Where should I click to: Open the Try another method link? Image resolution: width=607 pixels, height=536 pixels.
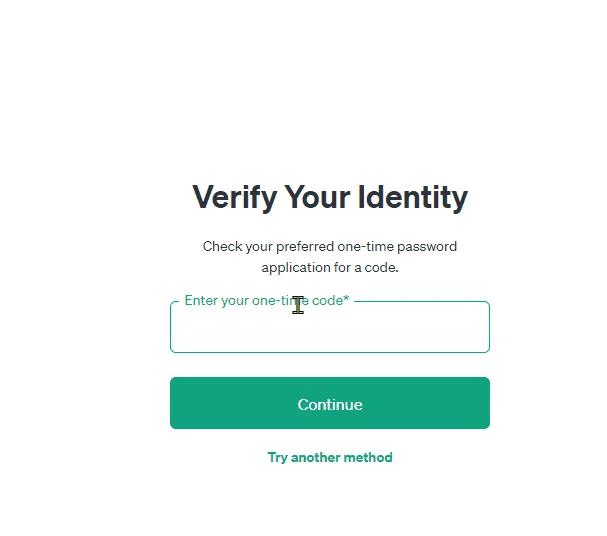pos(330,457)
